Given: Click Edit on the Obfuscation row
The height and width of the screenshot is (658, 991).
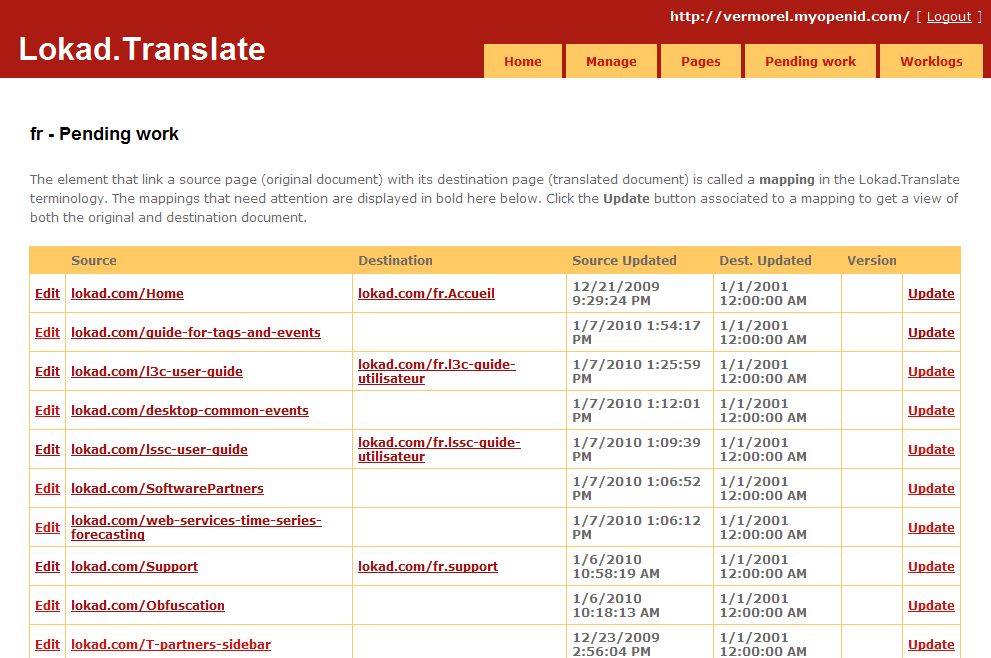Looking at the screenshot, I should coord(47,606).
